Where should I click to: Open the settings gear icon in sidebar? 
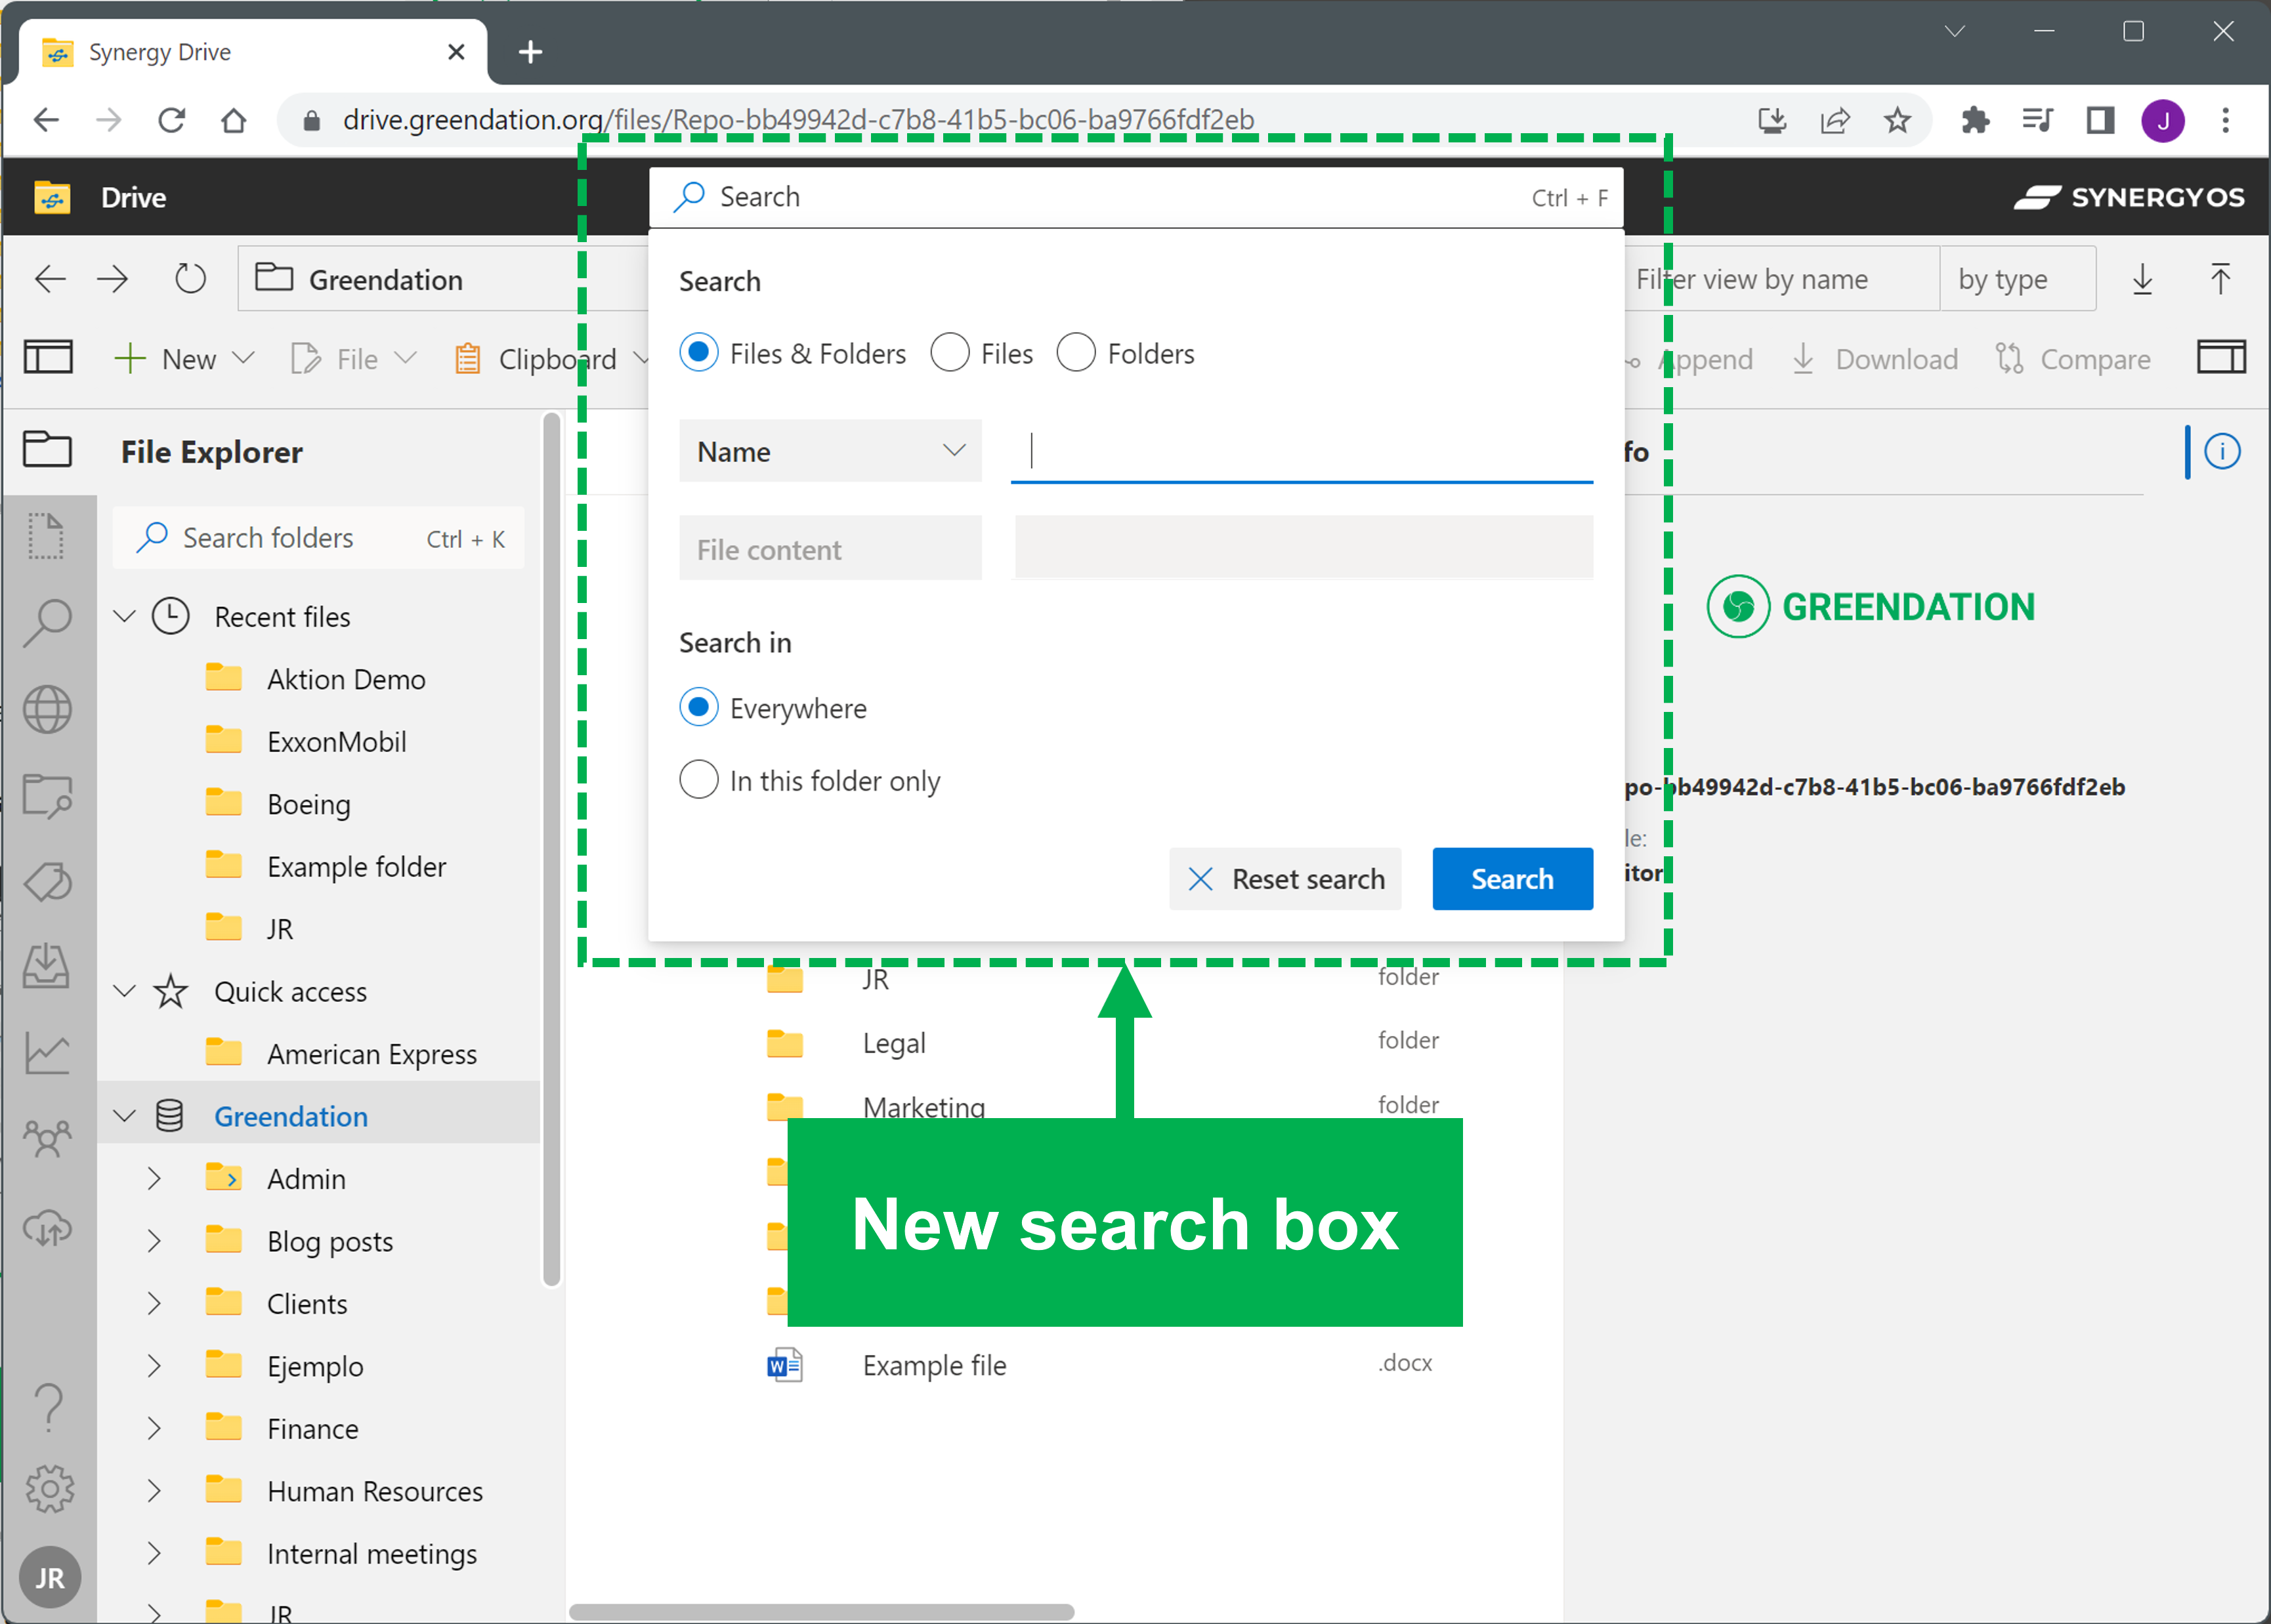click(49, 1489)
